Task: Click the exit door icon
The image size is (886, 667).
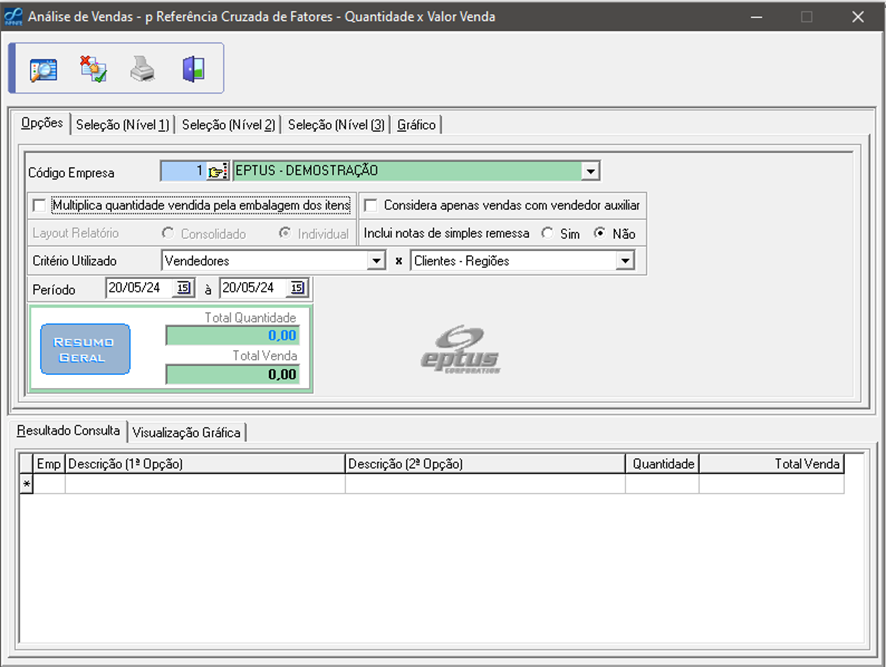Action: coord(193,69)
